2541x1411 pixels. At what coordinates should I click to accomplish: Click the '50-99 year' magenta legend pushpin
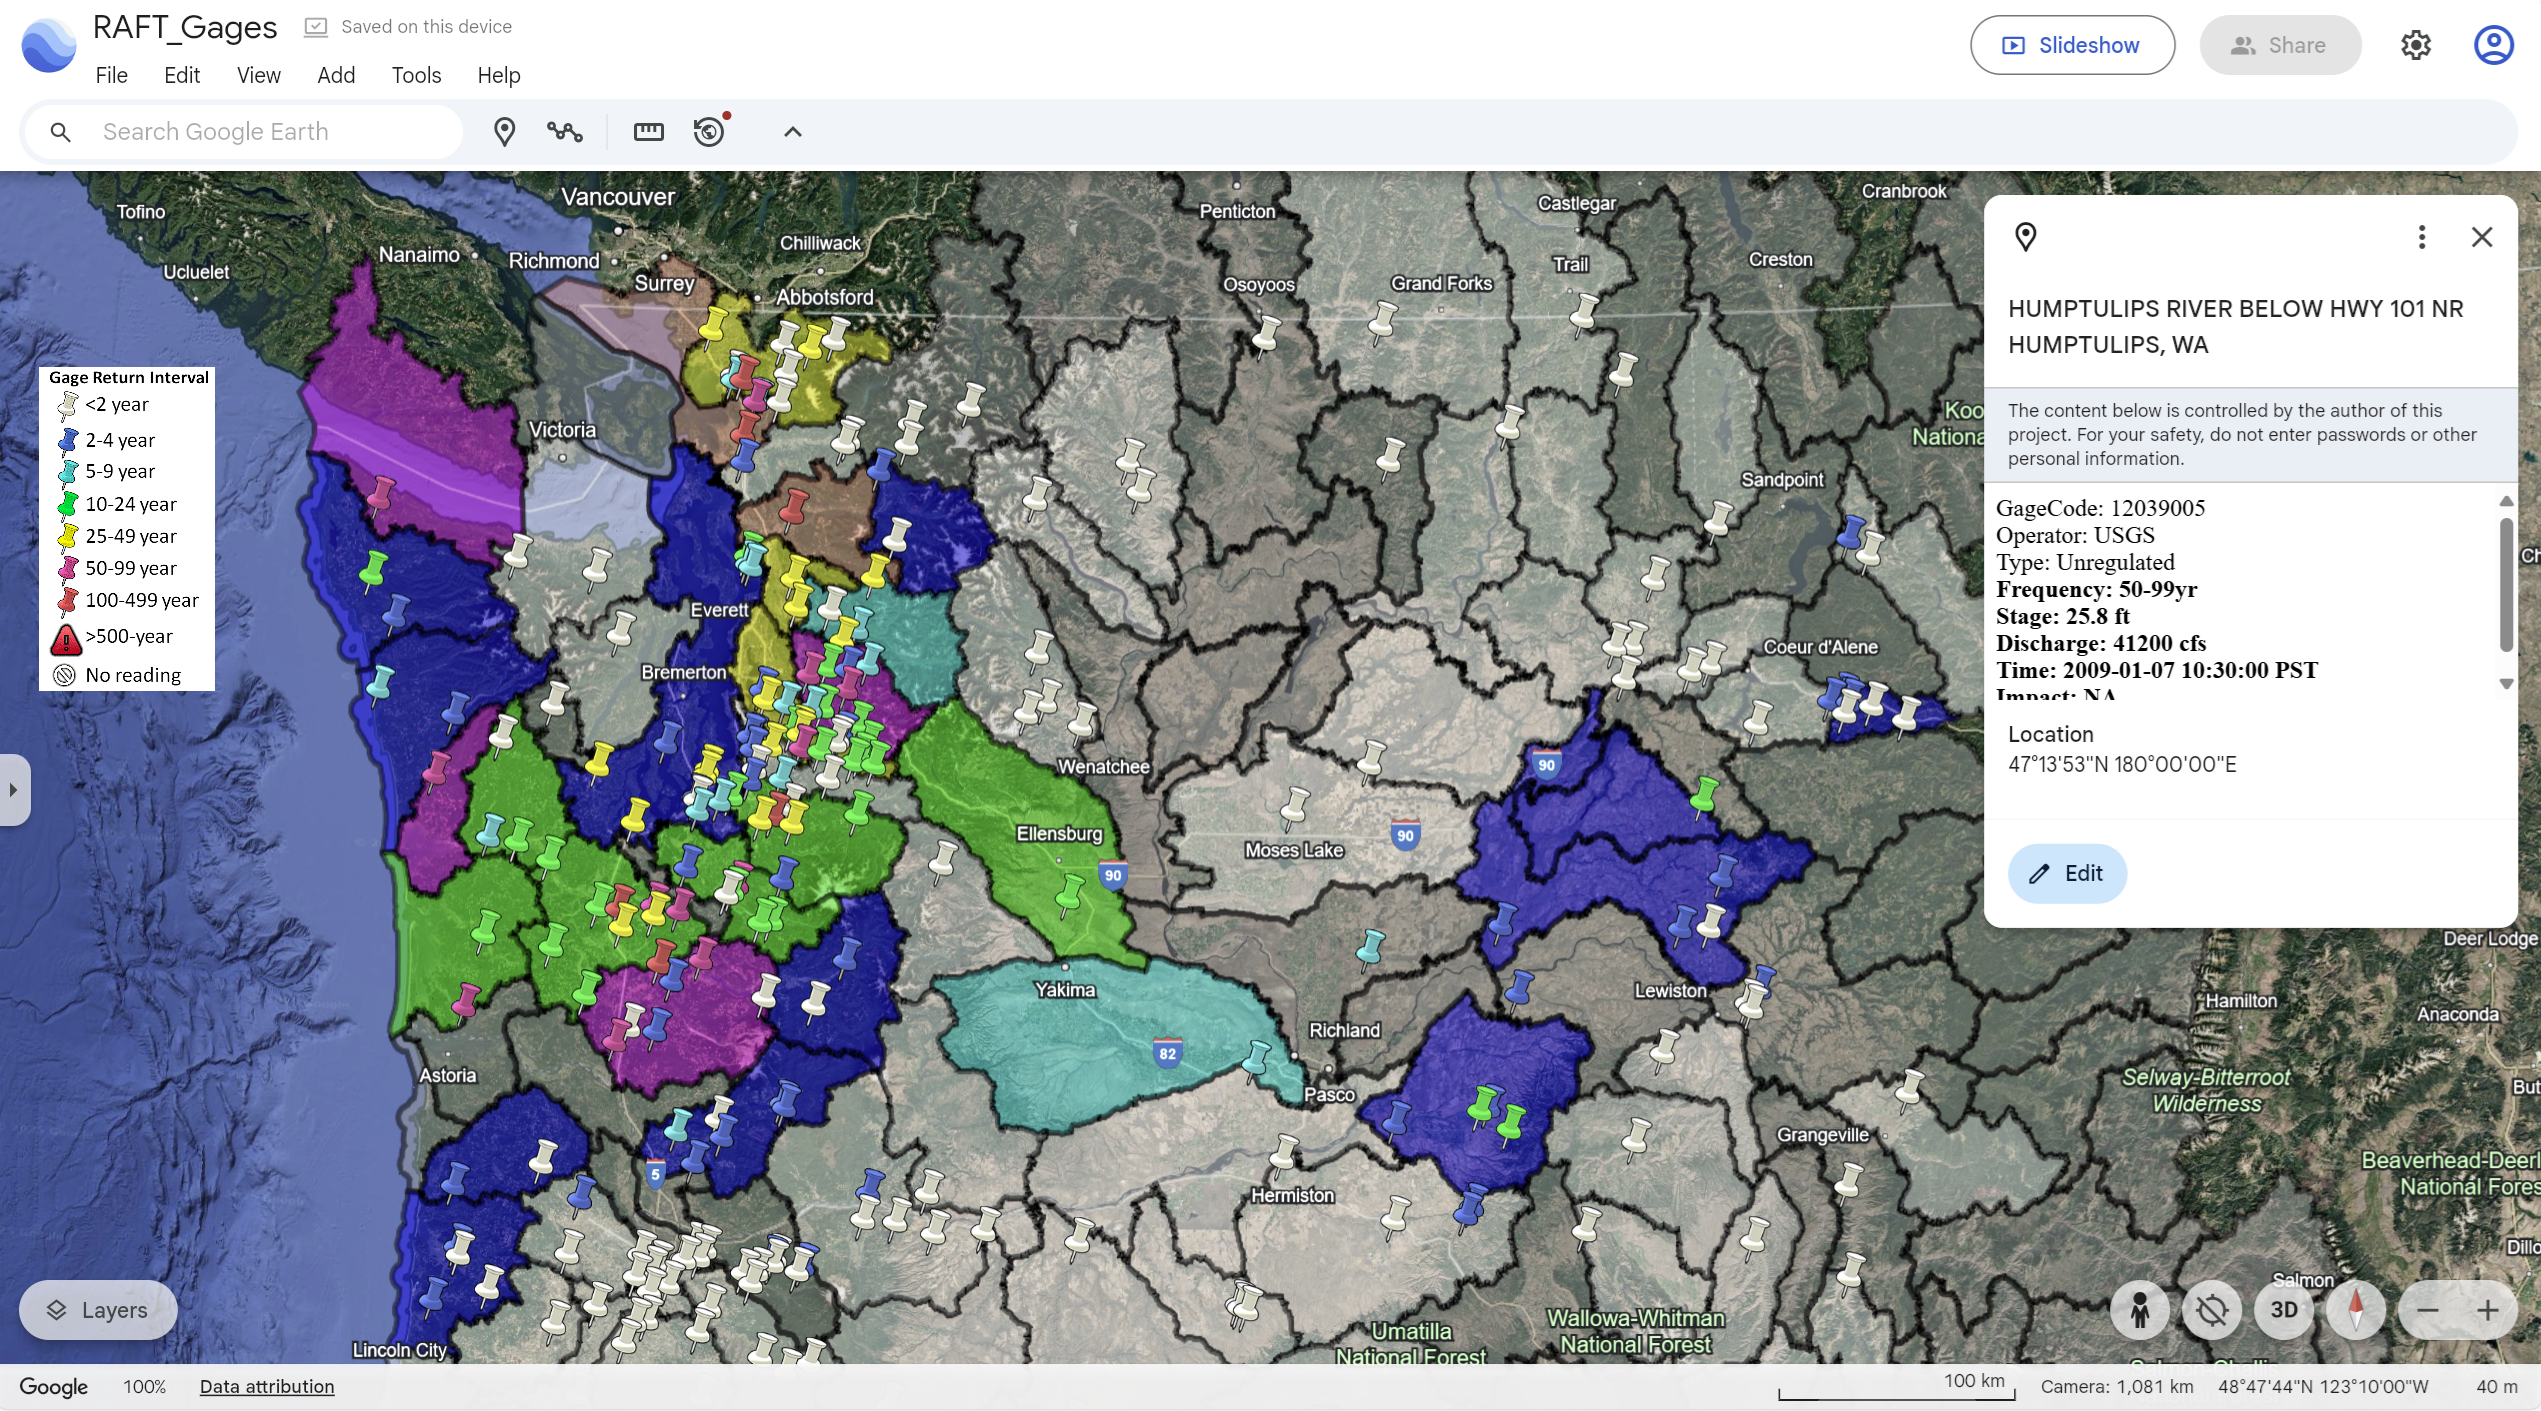point(67,568)
